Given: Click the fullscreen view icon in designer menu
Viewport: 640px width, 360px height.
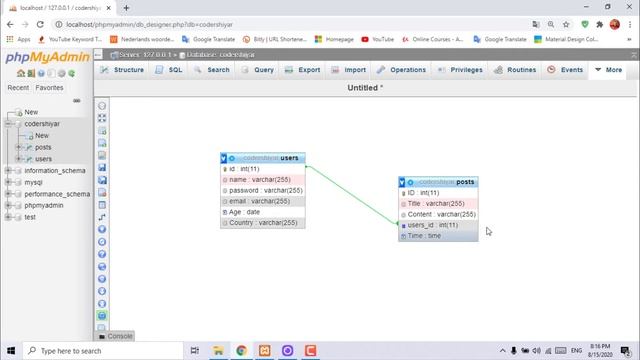Looking at the screenshot, I should [102, 118].
